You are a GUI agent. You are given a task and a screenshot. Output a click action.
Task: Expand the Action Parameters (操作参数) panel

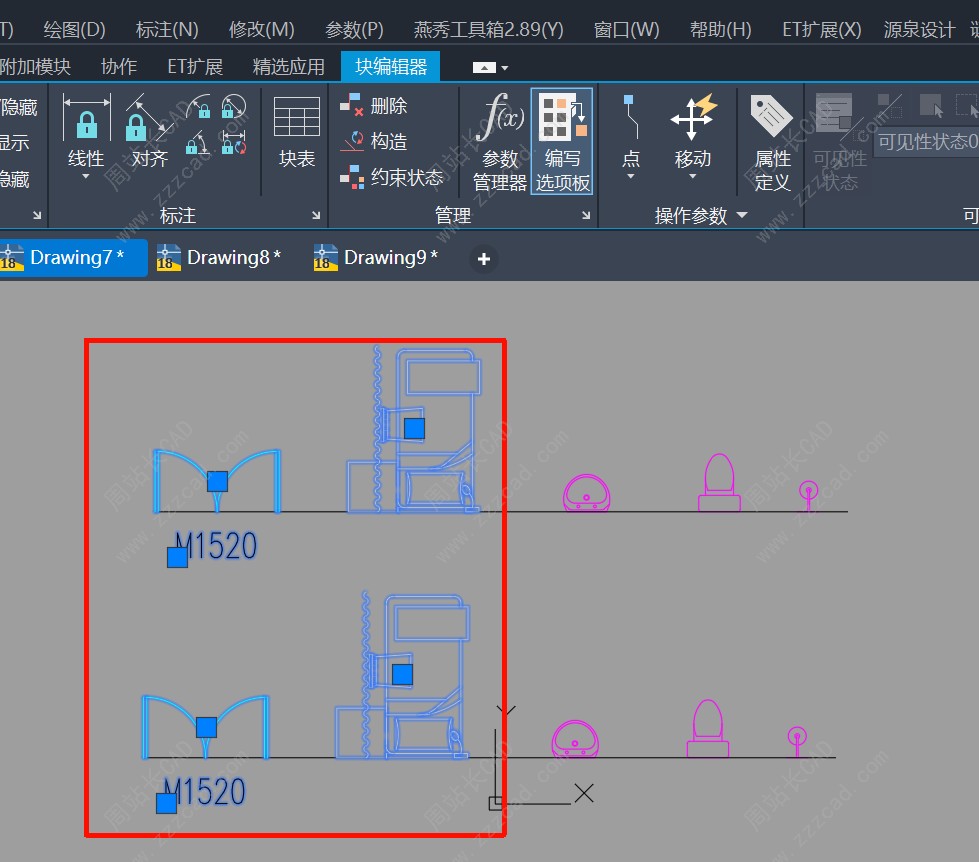click(x=741, y=215)
